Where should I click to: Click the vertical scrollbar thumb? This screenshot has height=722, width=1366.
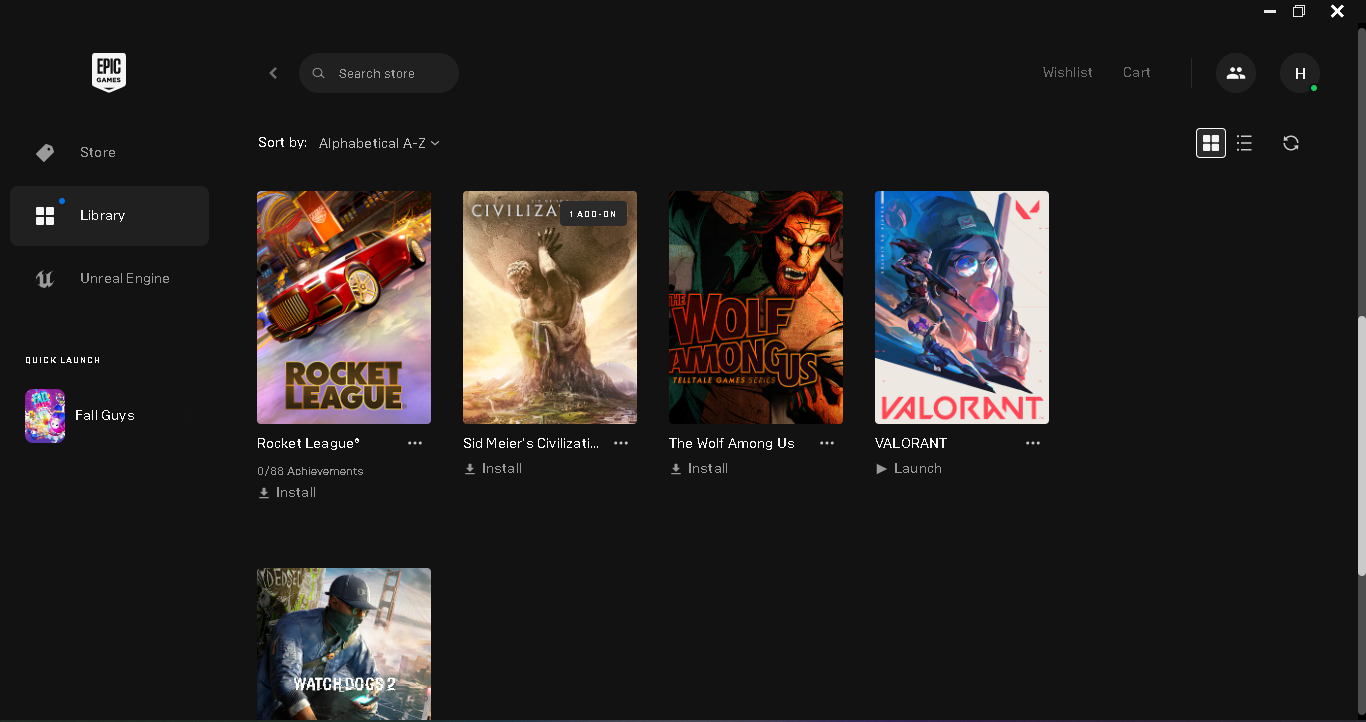(x=1361, y=445)
